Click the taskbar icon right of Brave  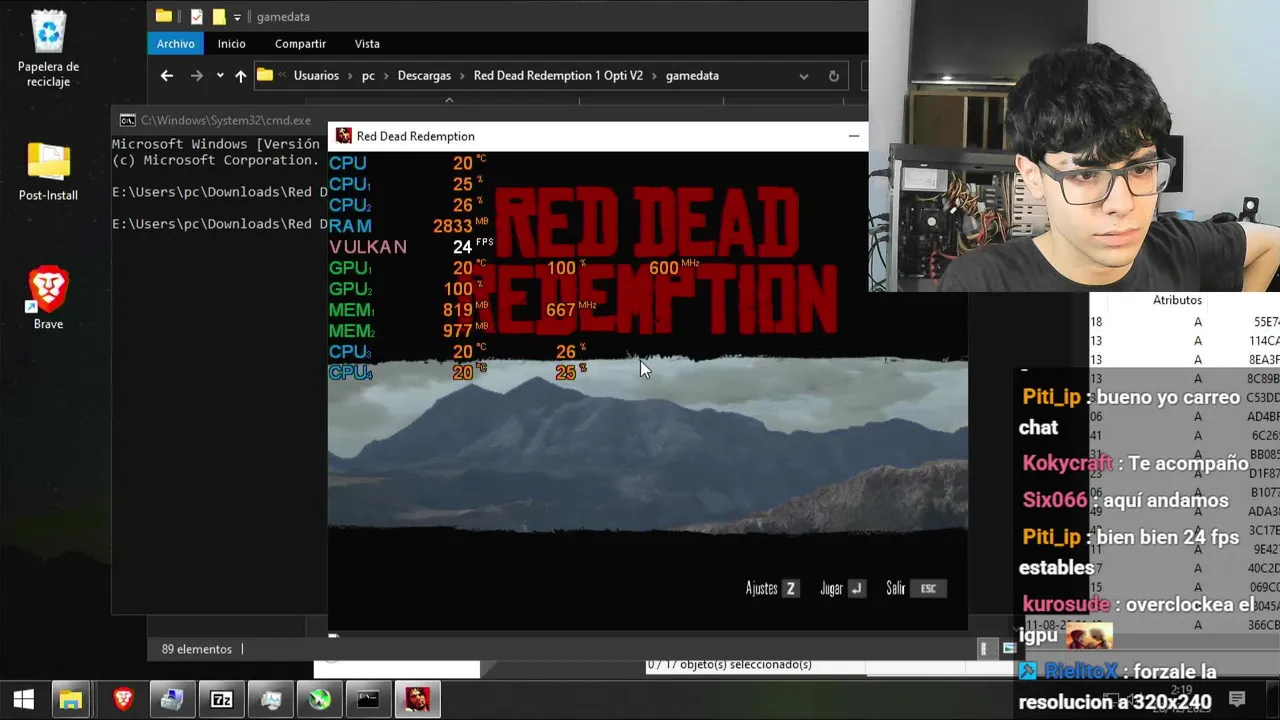[172, 700]
